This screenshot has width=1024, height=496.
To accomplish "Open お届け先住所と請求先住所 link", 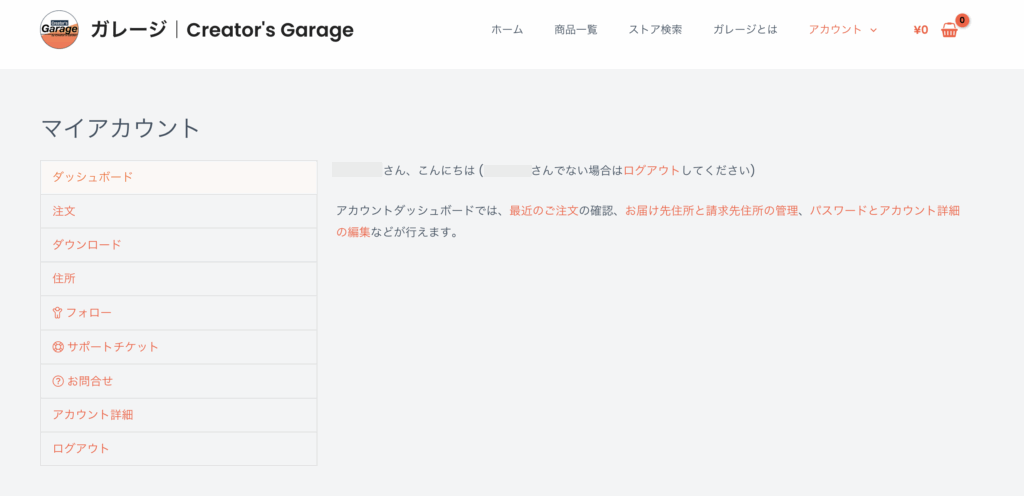I will 712,211.
